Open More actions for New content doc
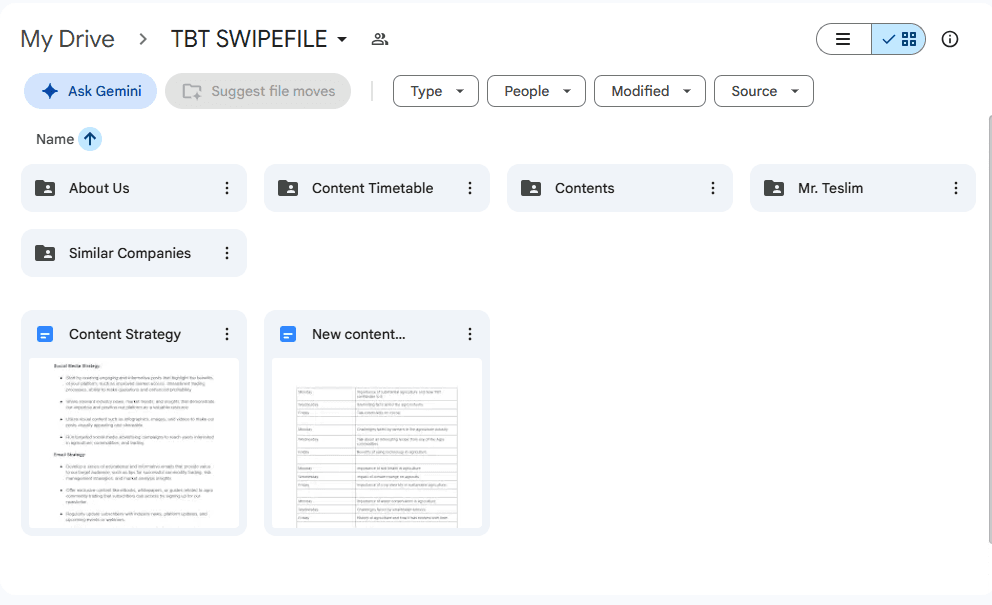 tap(470, 334)
